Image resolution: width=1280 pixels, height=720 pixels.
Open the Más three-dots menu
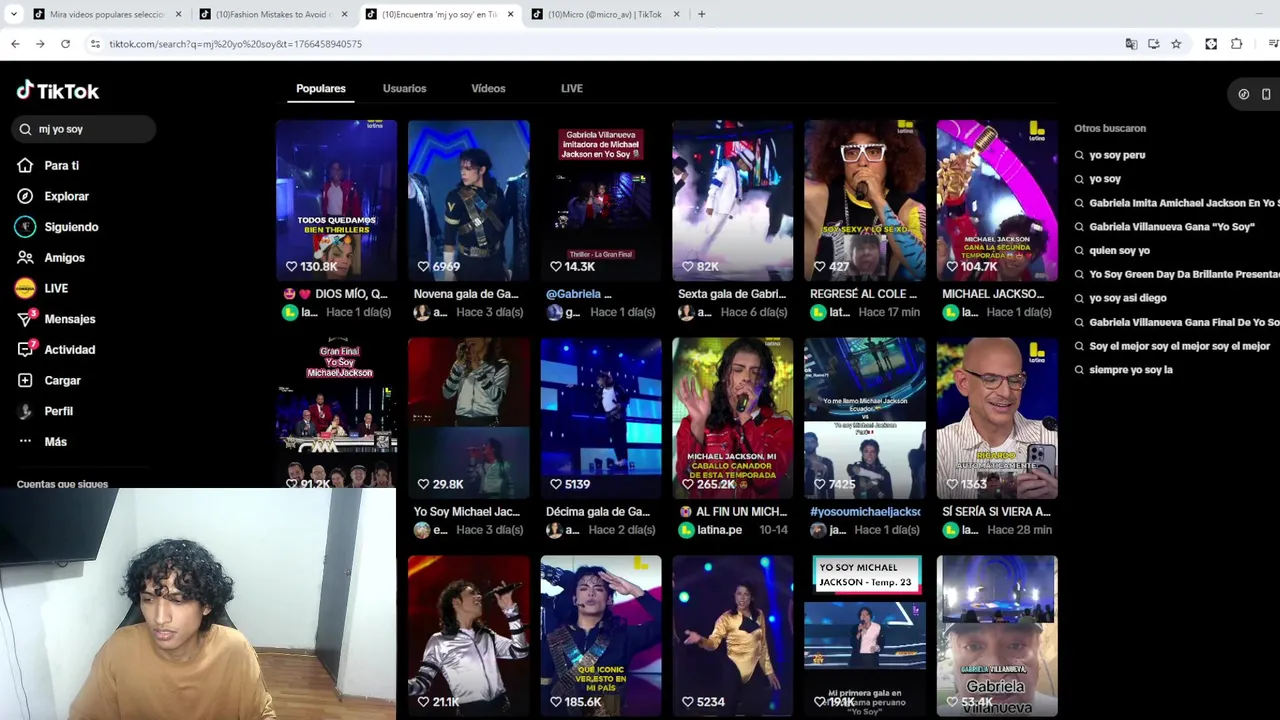pyautogui.click(x=25, y=441)
